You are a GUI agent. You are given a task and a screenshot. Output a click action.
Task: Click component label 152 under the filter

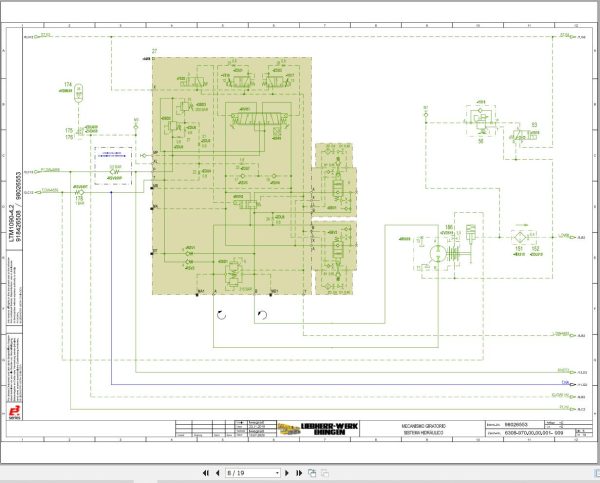click(535, 248)
